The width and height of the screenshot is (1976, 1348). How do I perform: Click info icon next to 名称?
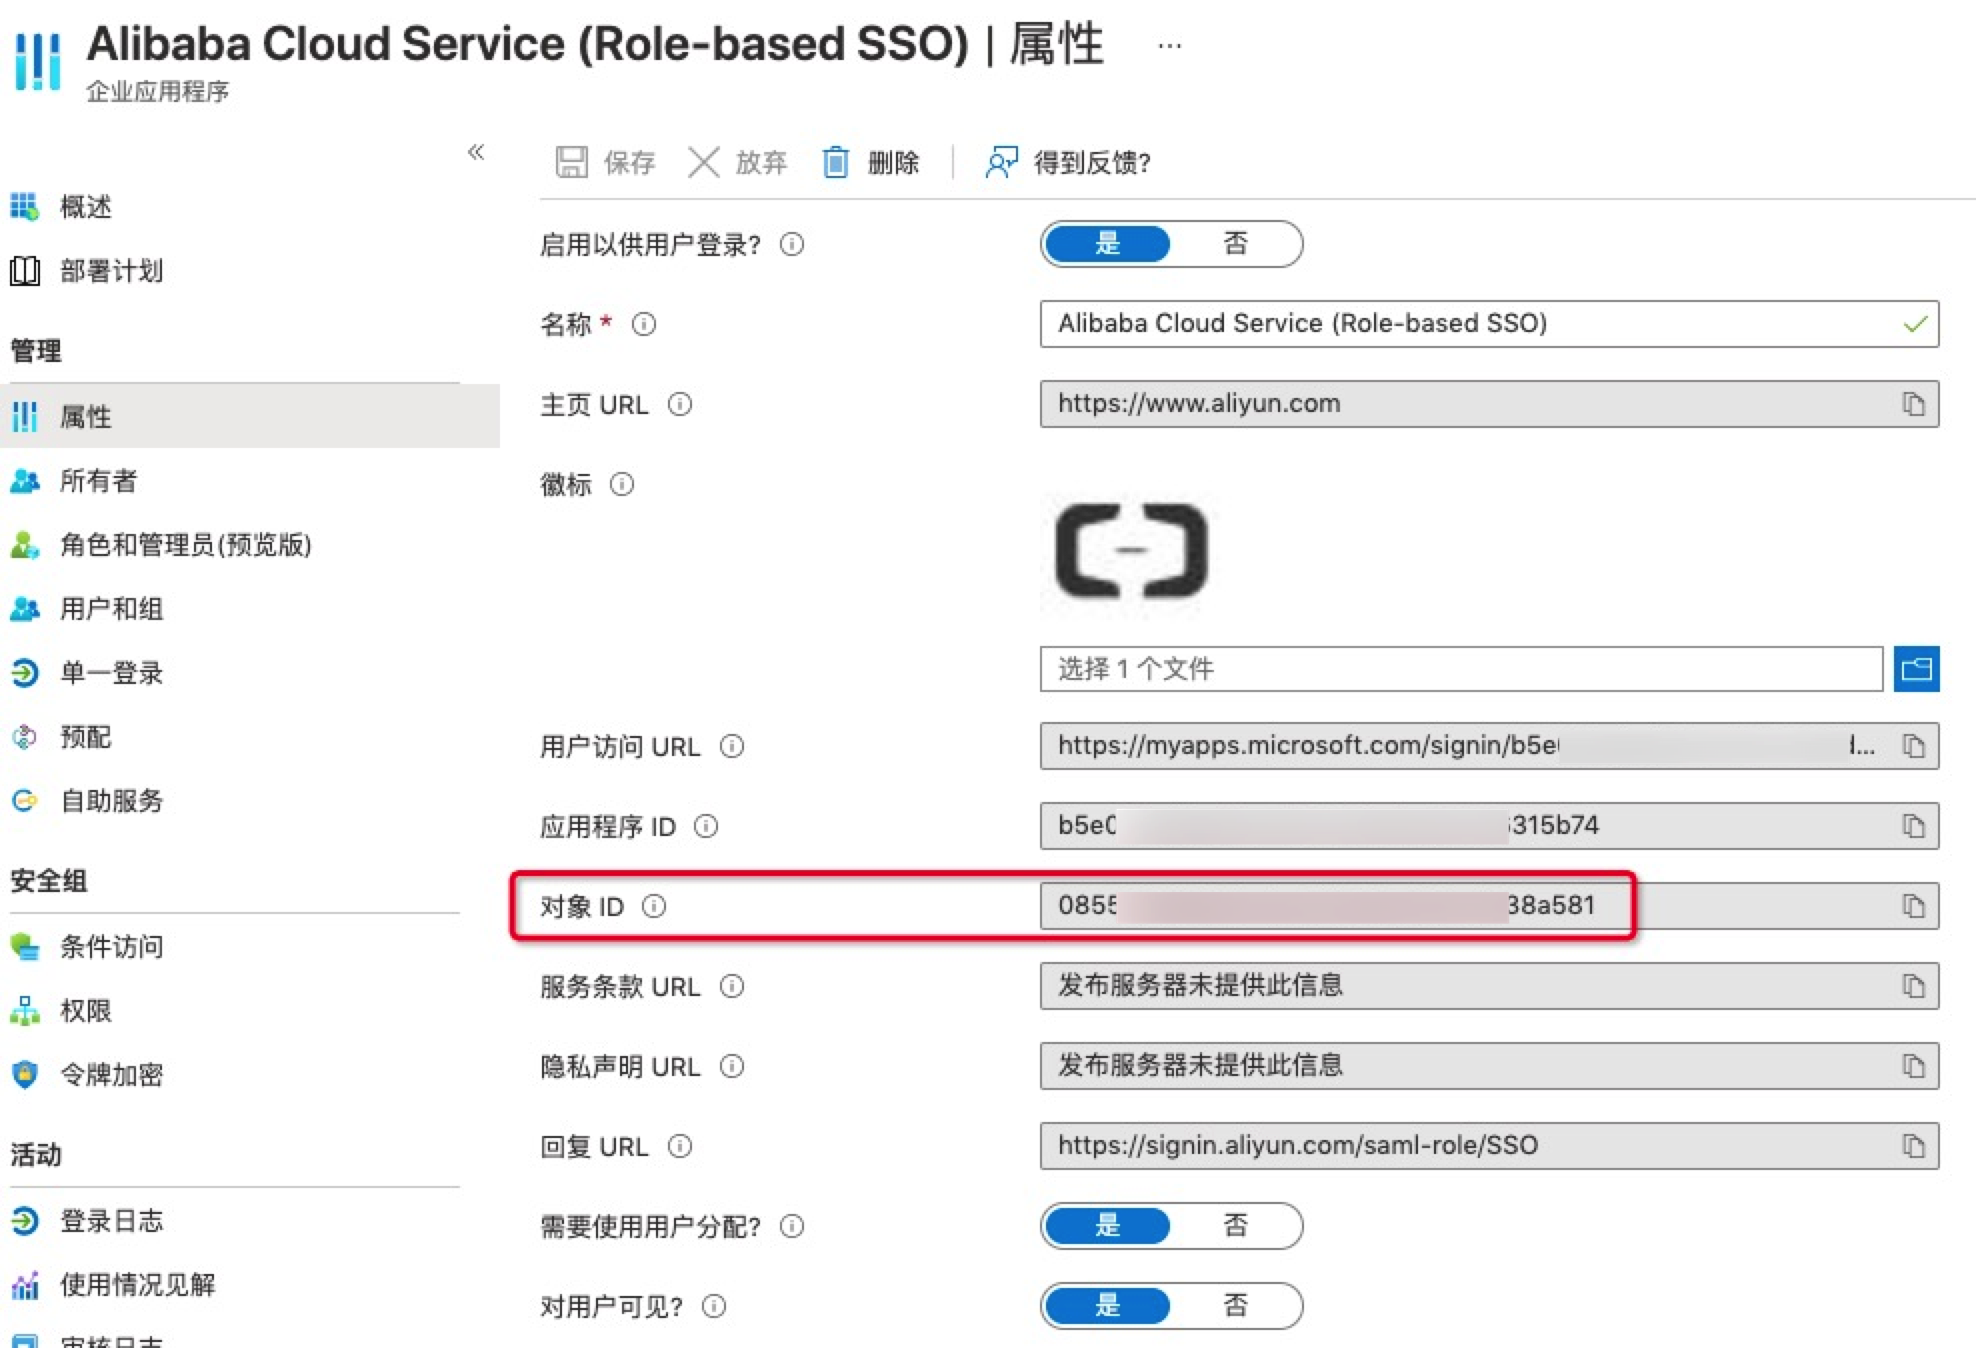point(644,324)
